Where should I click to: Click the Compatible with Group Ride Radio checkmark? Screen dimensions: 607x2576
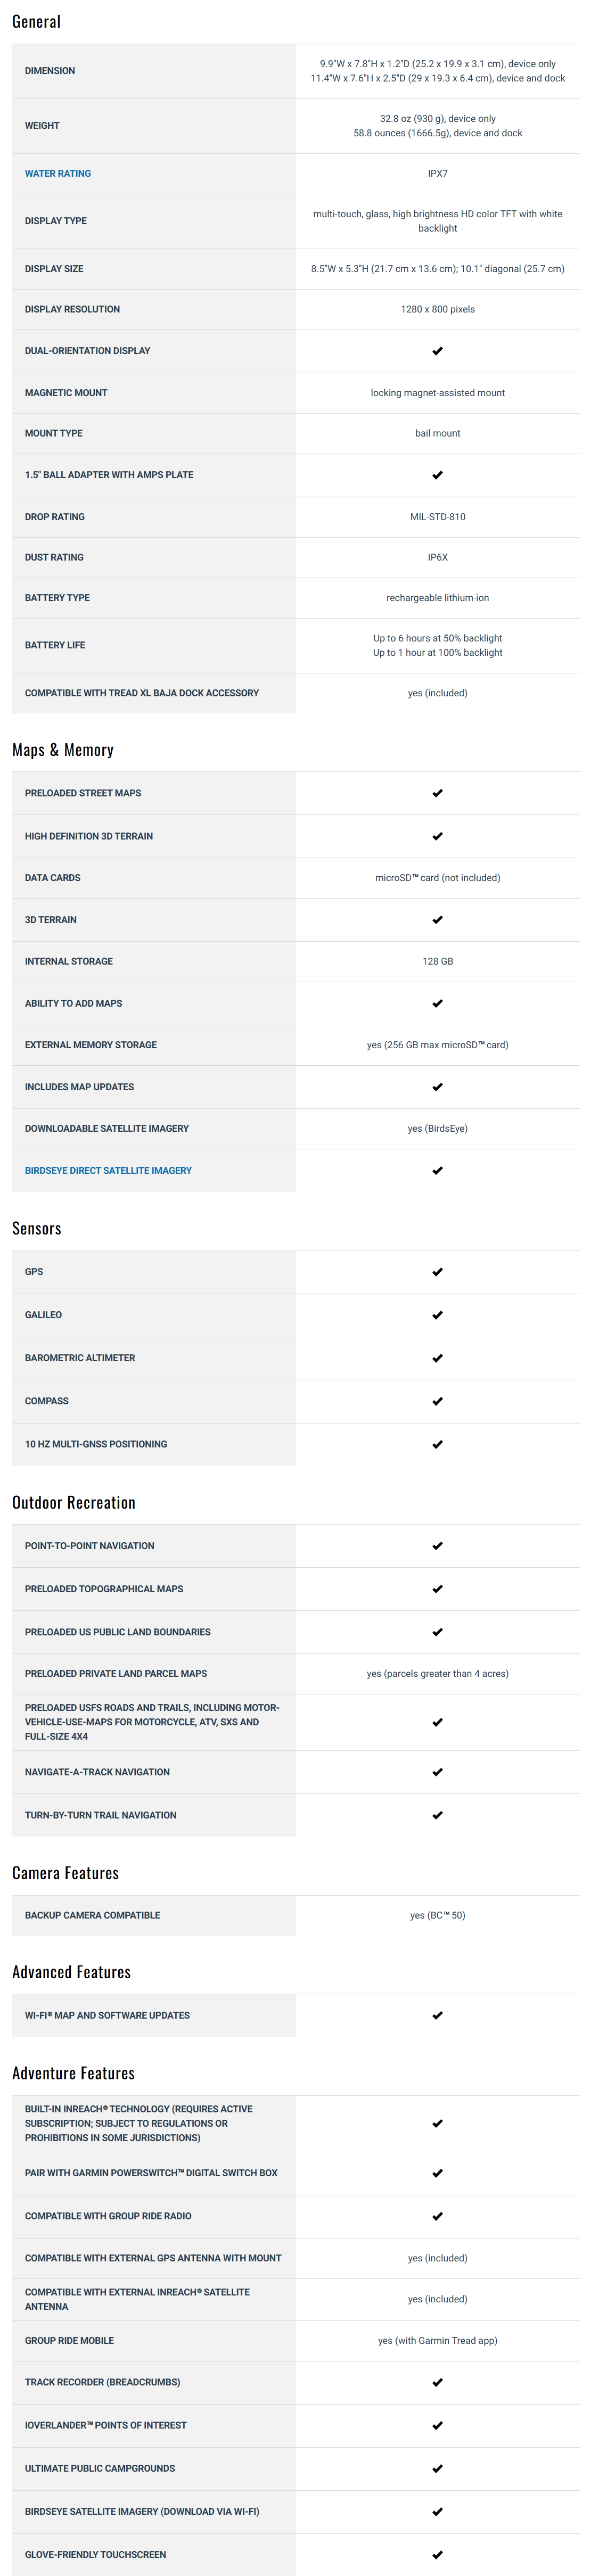437,2216
